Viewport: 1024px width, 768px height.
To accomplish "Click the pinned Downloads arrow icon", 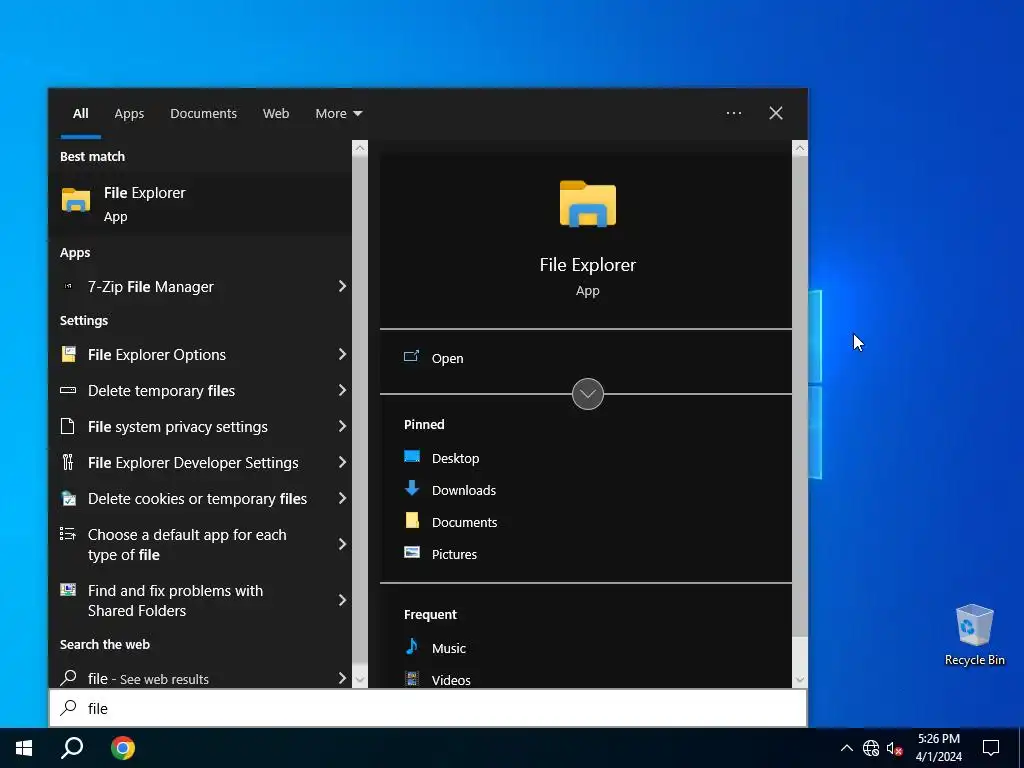I will (412, 488).
